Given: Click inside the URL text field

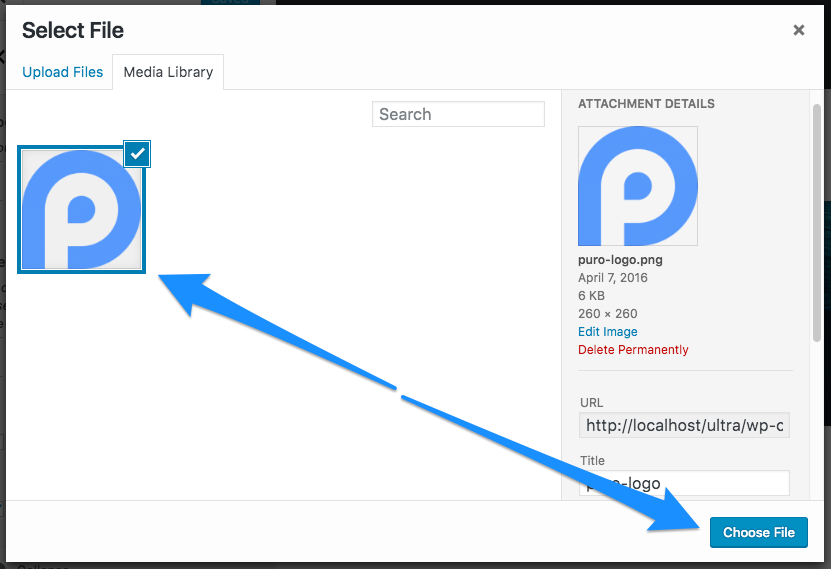Looking at the screenshot, I should [x=684, y=426].
